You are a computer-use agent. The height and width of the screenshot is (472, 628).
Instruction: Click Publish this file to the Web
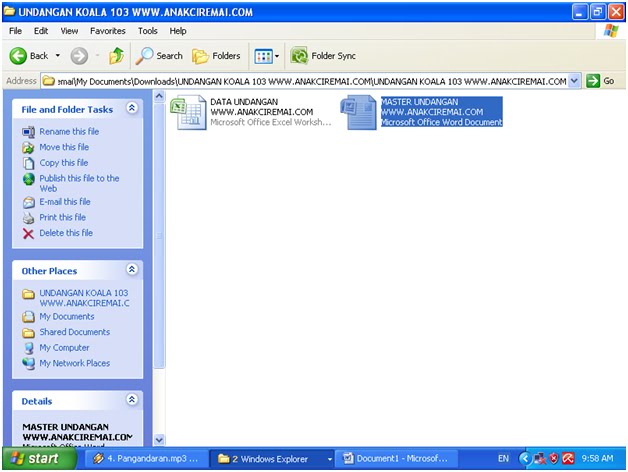click(x=79, y=183)
